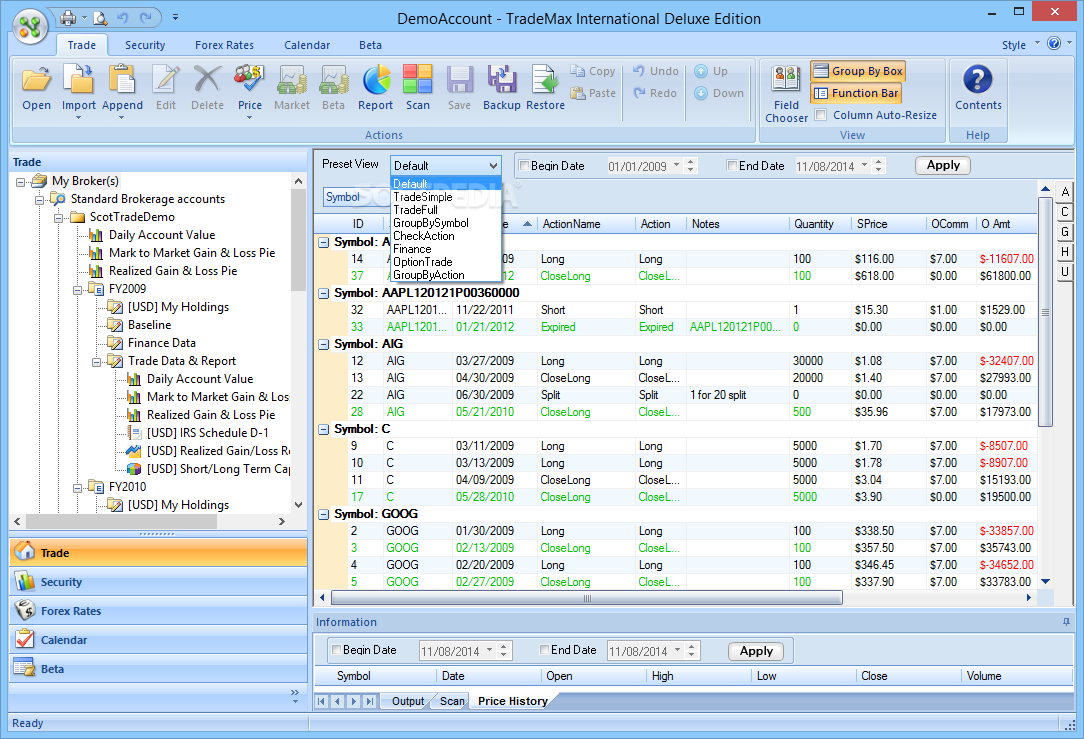Screen dimensions: 1084x739
Task: Toggle the Function Bar option
Action: point(856,93)
